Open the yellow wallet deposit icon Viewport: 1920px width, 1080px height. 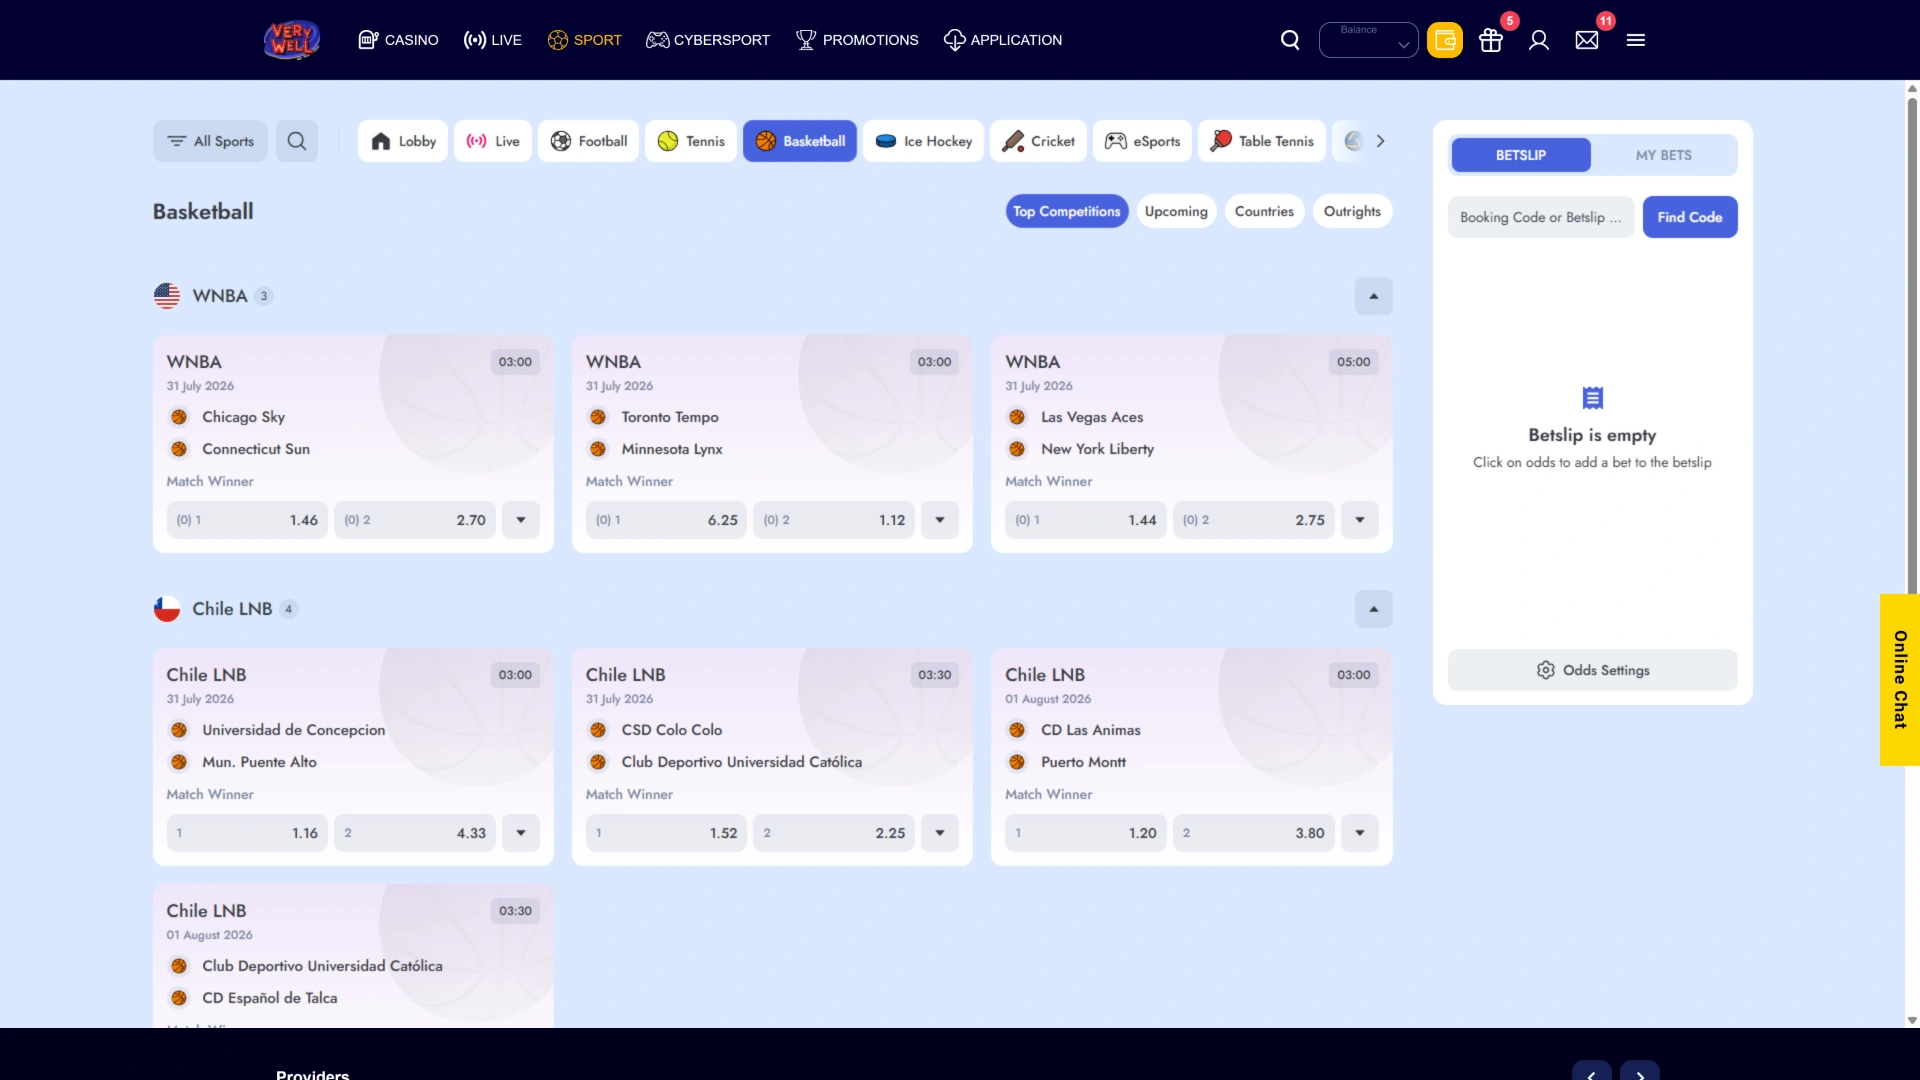(x=1445, y=40)
